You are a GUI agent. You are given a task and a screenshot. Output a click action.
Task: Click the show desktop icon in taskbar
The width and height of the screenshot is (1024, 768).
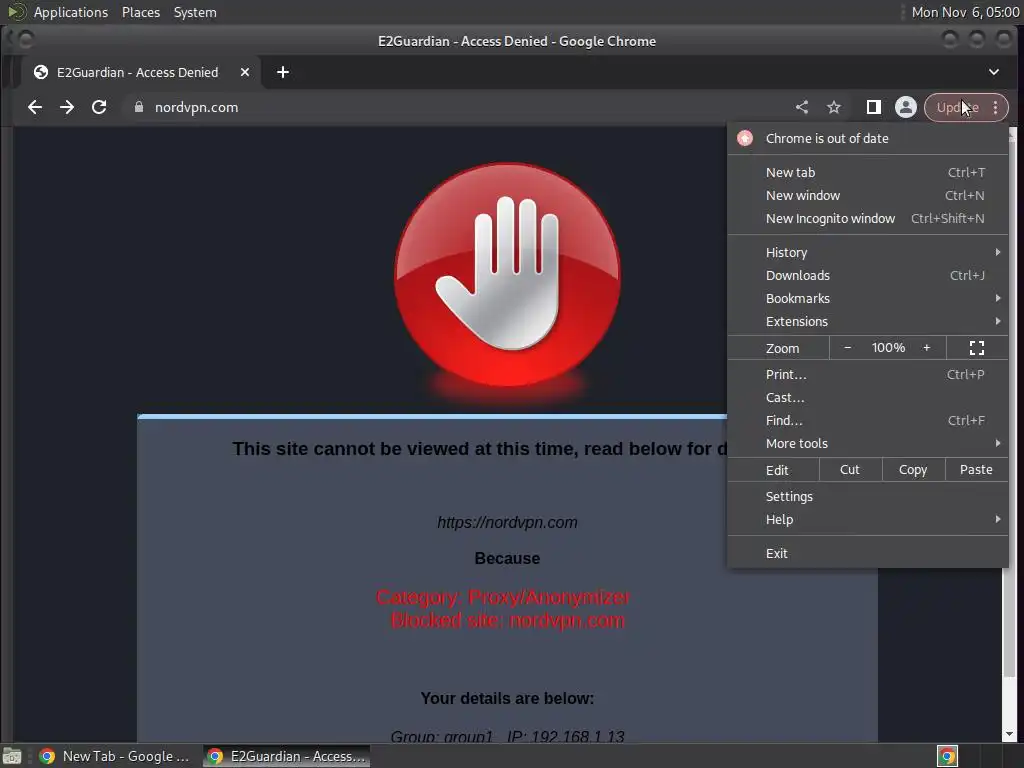[x=12, y=756]
